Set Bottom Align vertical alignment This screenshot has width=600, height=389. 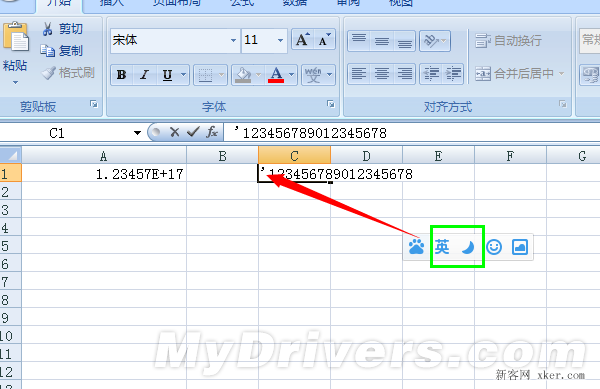click(x=404, y=41)
